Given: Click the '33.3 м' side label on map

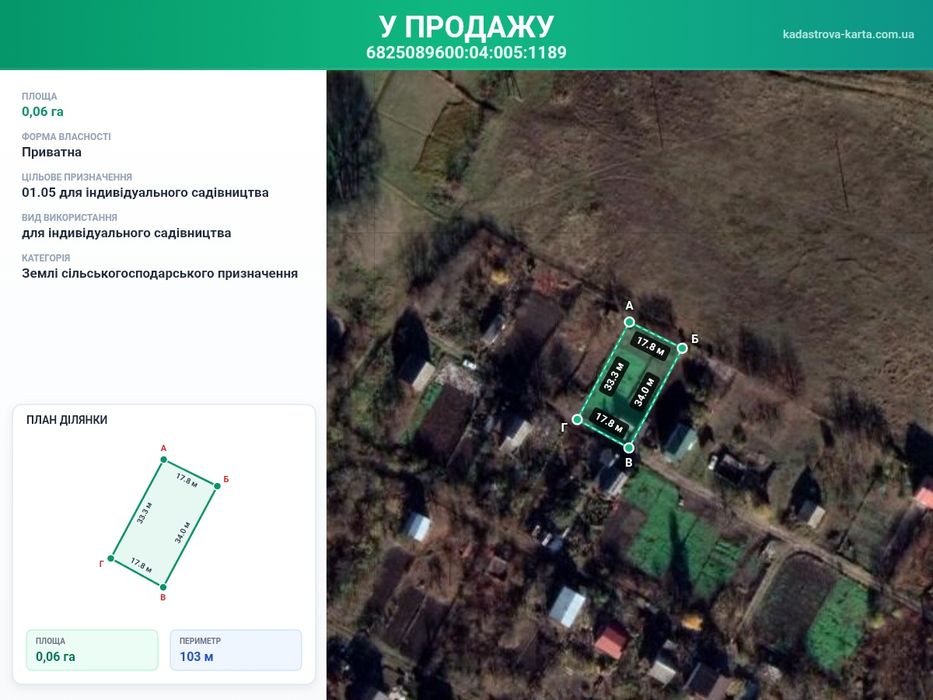Looking at the screenshot, I should pos(613,376).
